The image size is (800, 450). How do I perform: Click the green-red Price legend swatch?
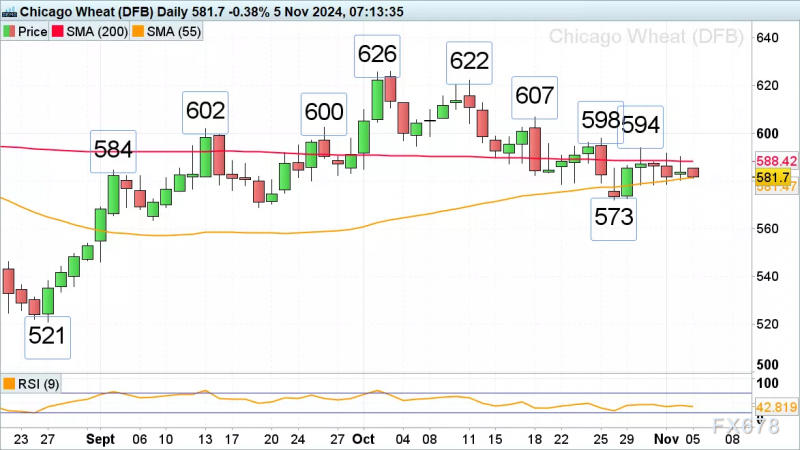[9, 32]
